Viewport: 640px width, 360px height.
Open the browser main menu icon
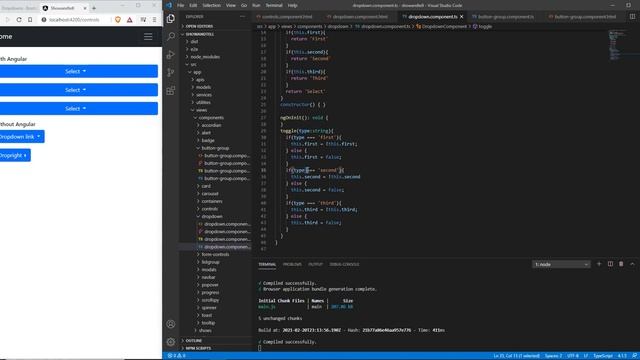click(154, 20)
